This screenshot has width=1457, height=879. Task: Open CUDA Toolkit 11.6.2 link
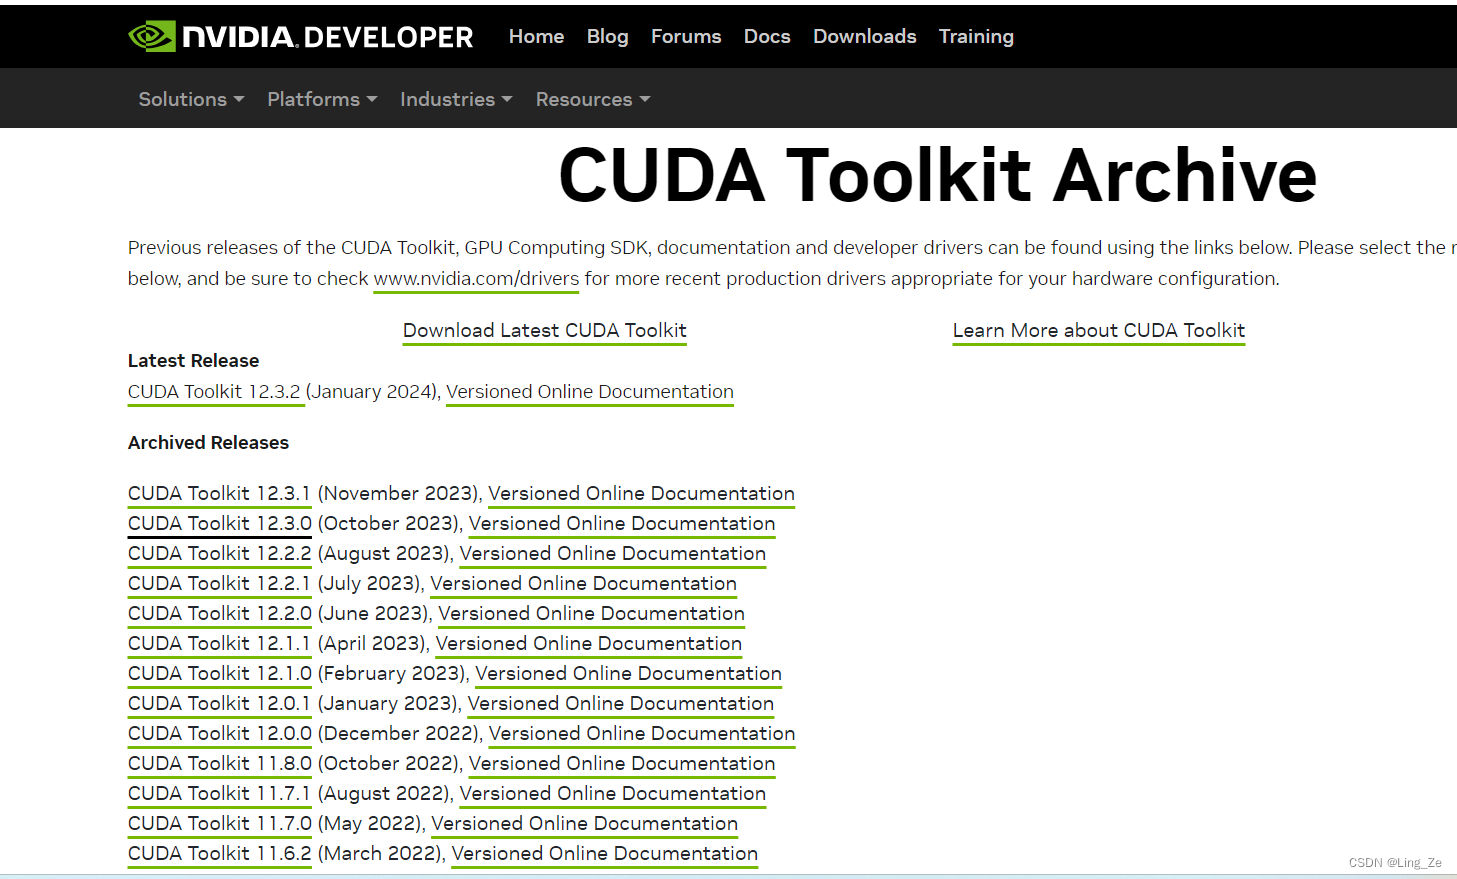220,854
